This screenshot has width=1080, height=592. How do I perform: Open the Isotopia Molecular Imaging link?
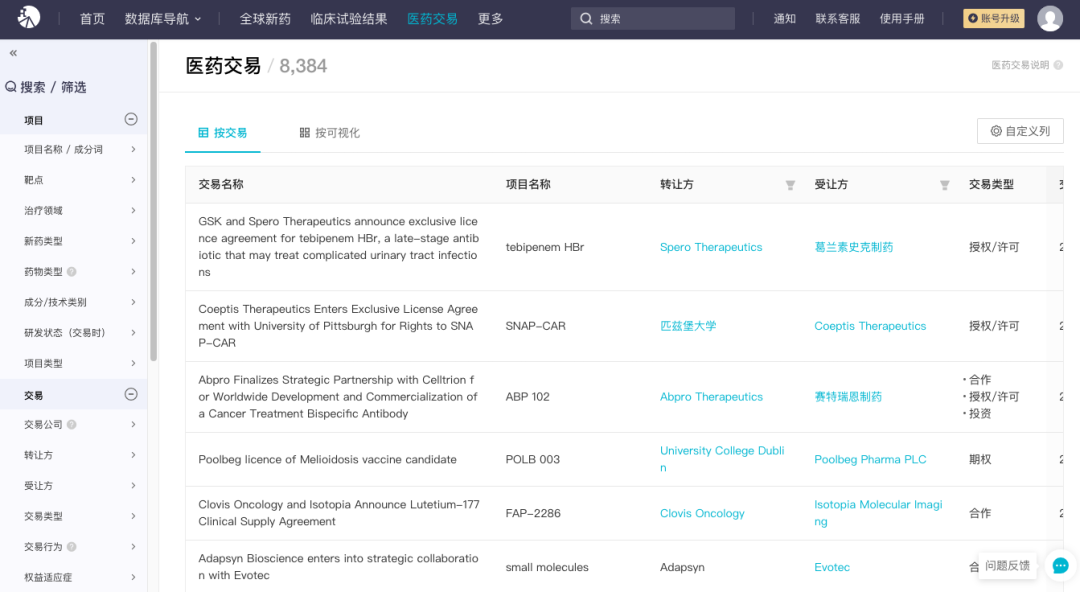pos(878,513)
